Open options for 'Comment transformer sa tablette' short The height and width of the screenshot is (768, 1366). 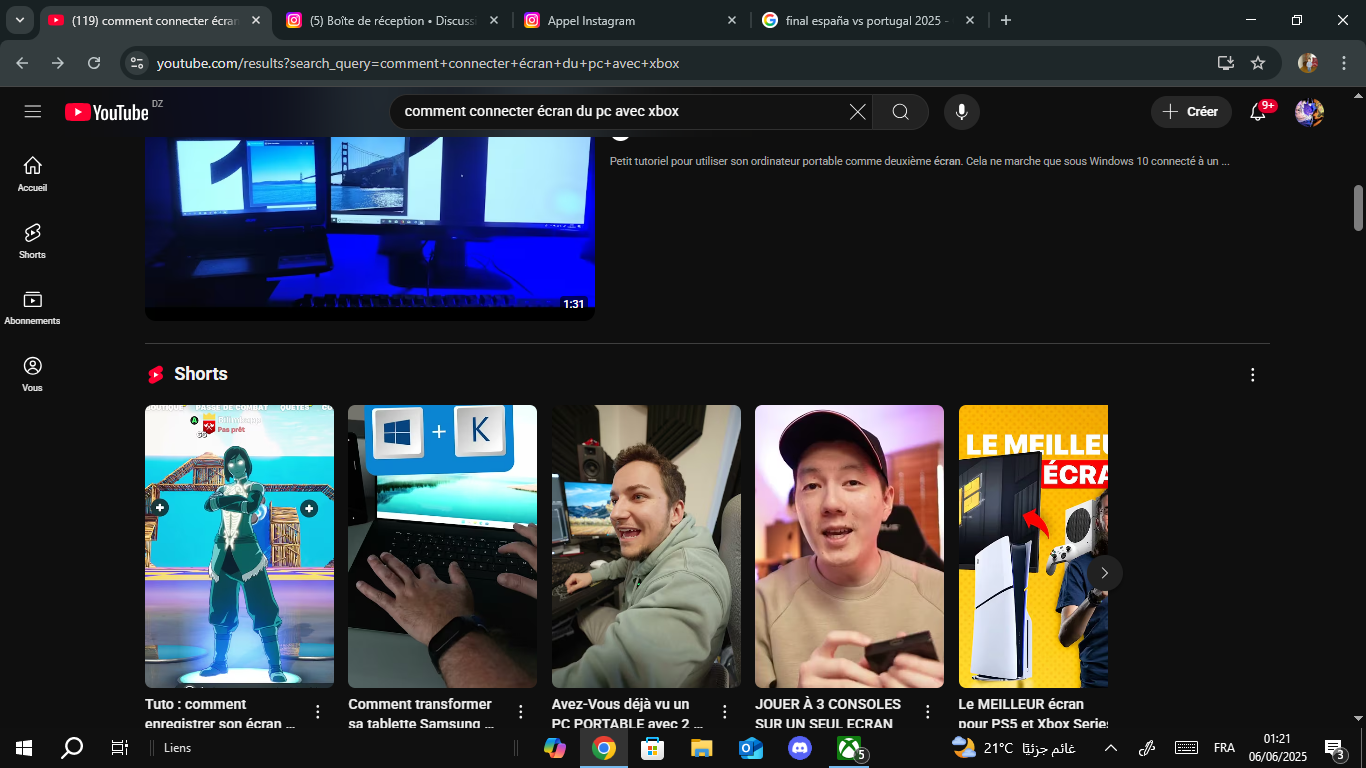[x=521, y=712]
